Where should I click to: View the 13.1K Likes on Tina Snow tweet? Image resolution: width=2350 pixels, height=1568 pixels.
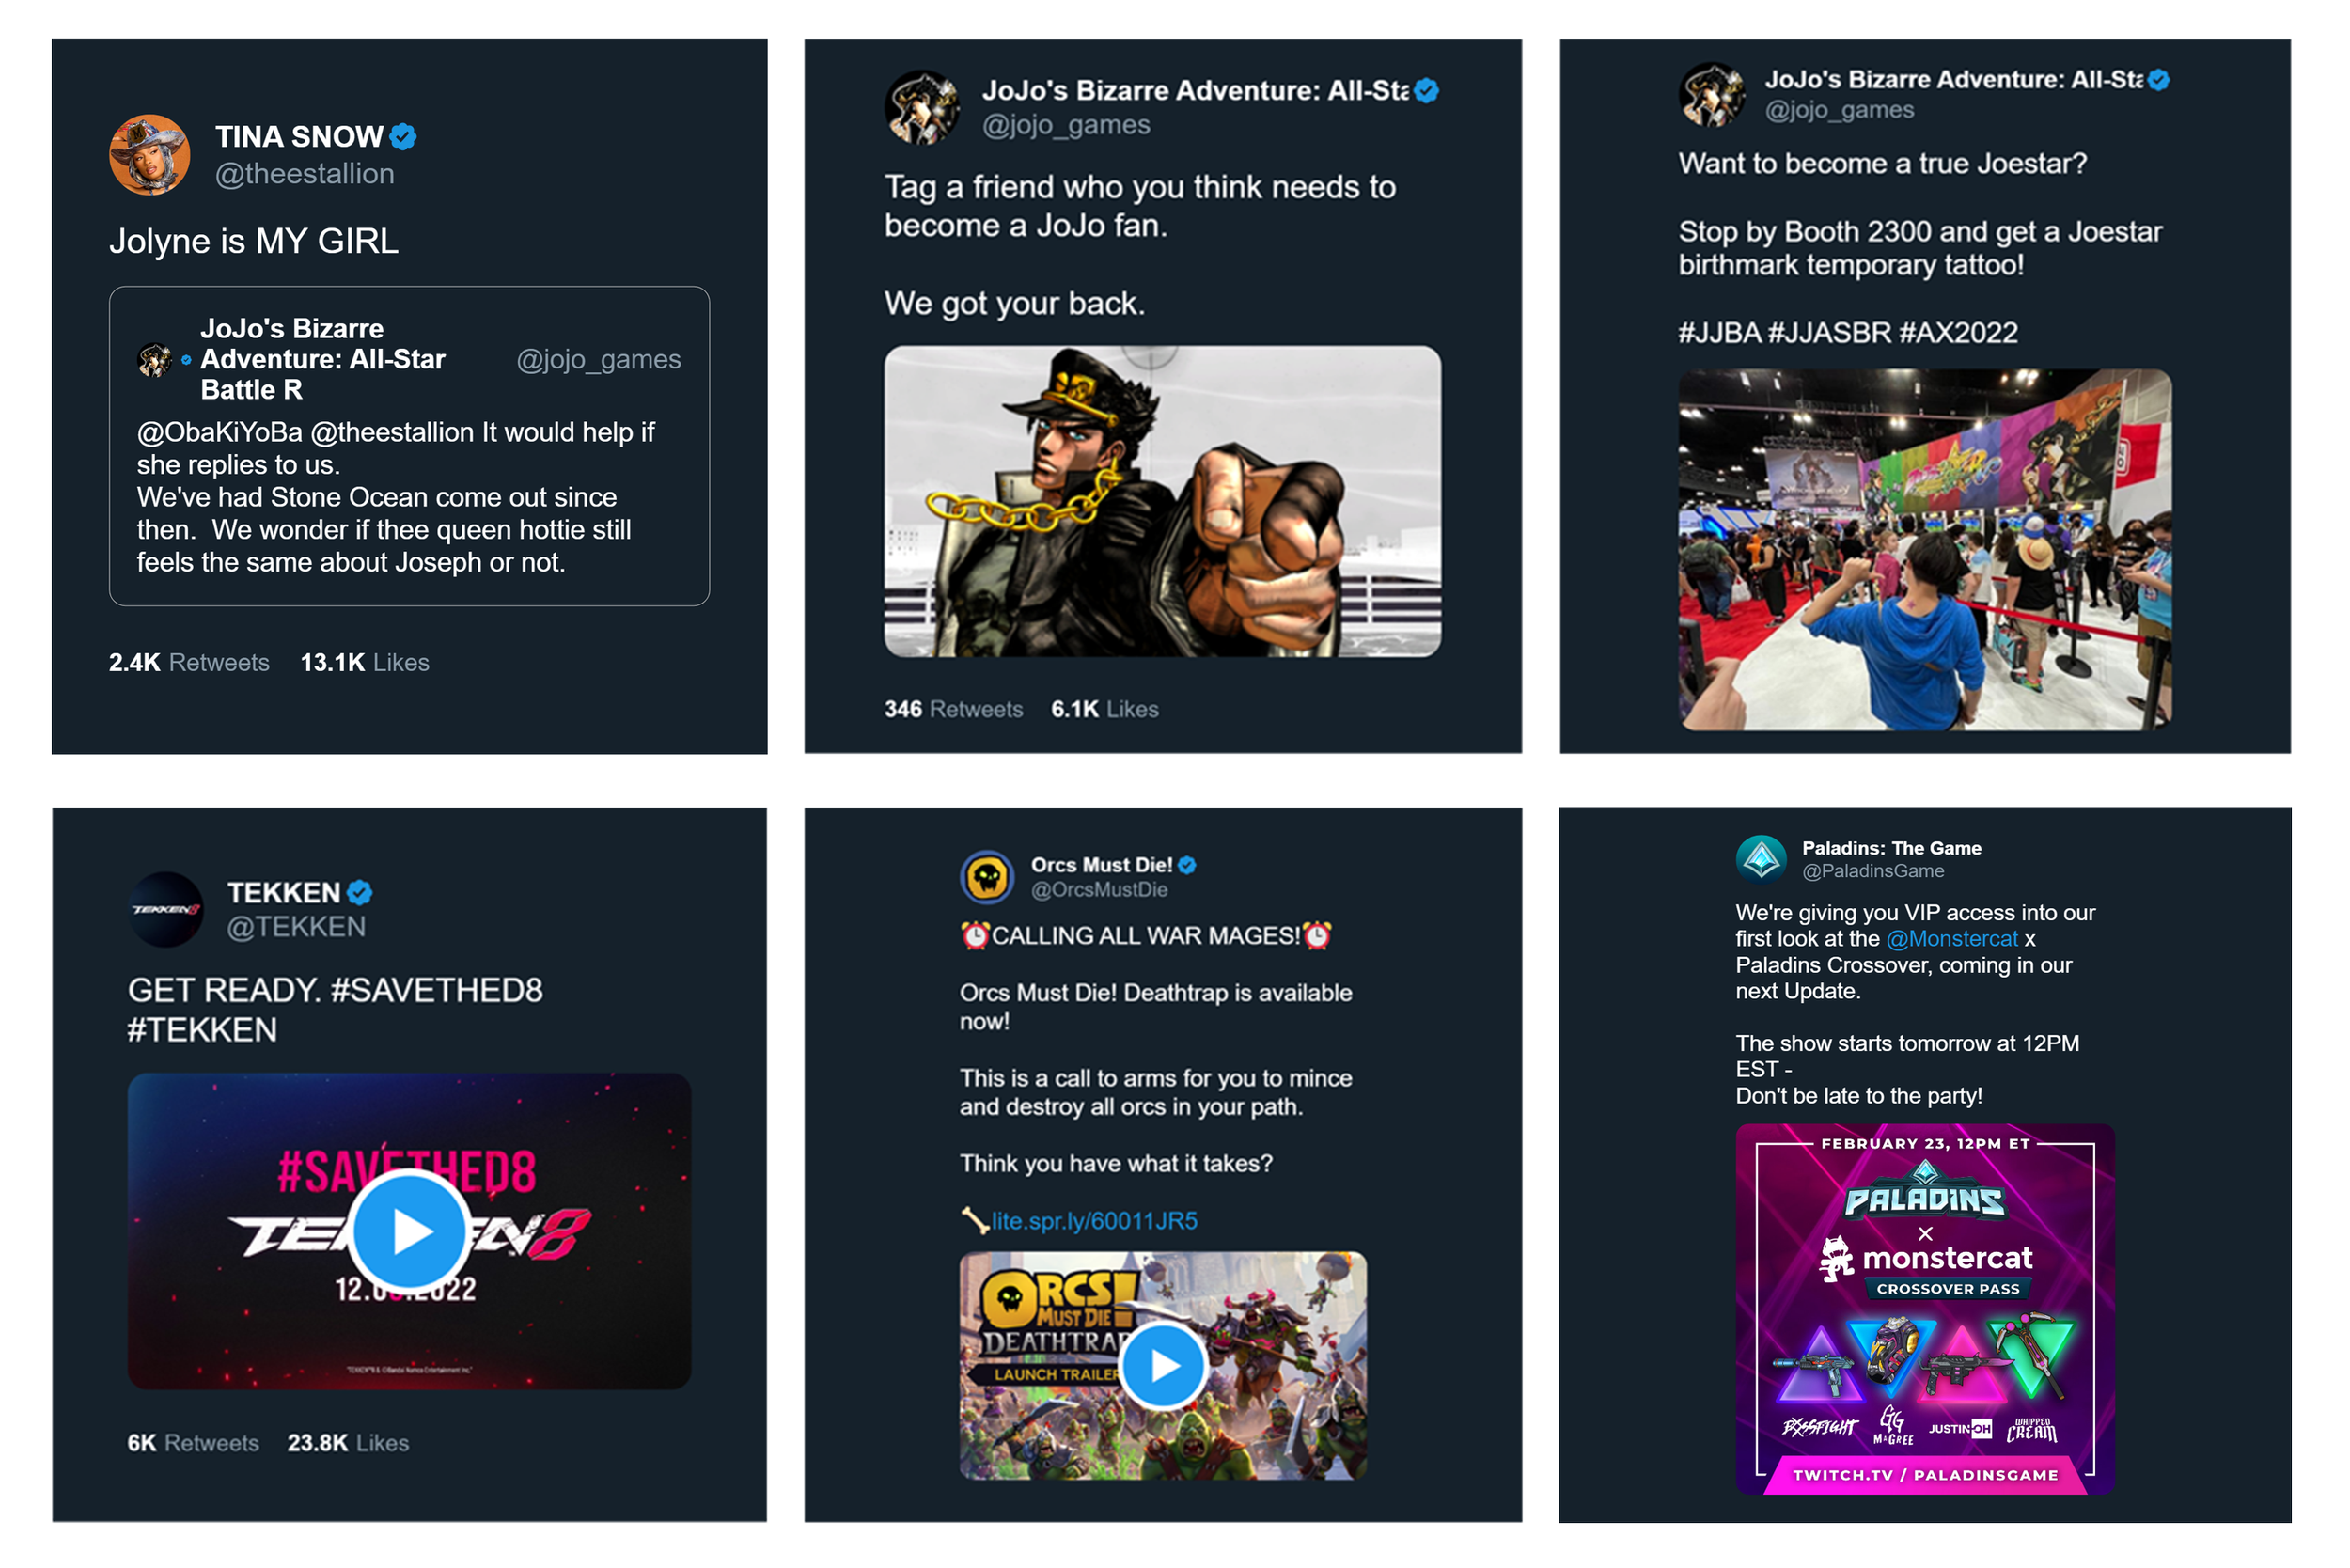[365, 662]
